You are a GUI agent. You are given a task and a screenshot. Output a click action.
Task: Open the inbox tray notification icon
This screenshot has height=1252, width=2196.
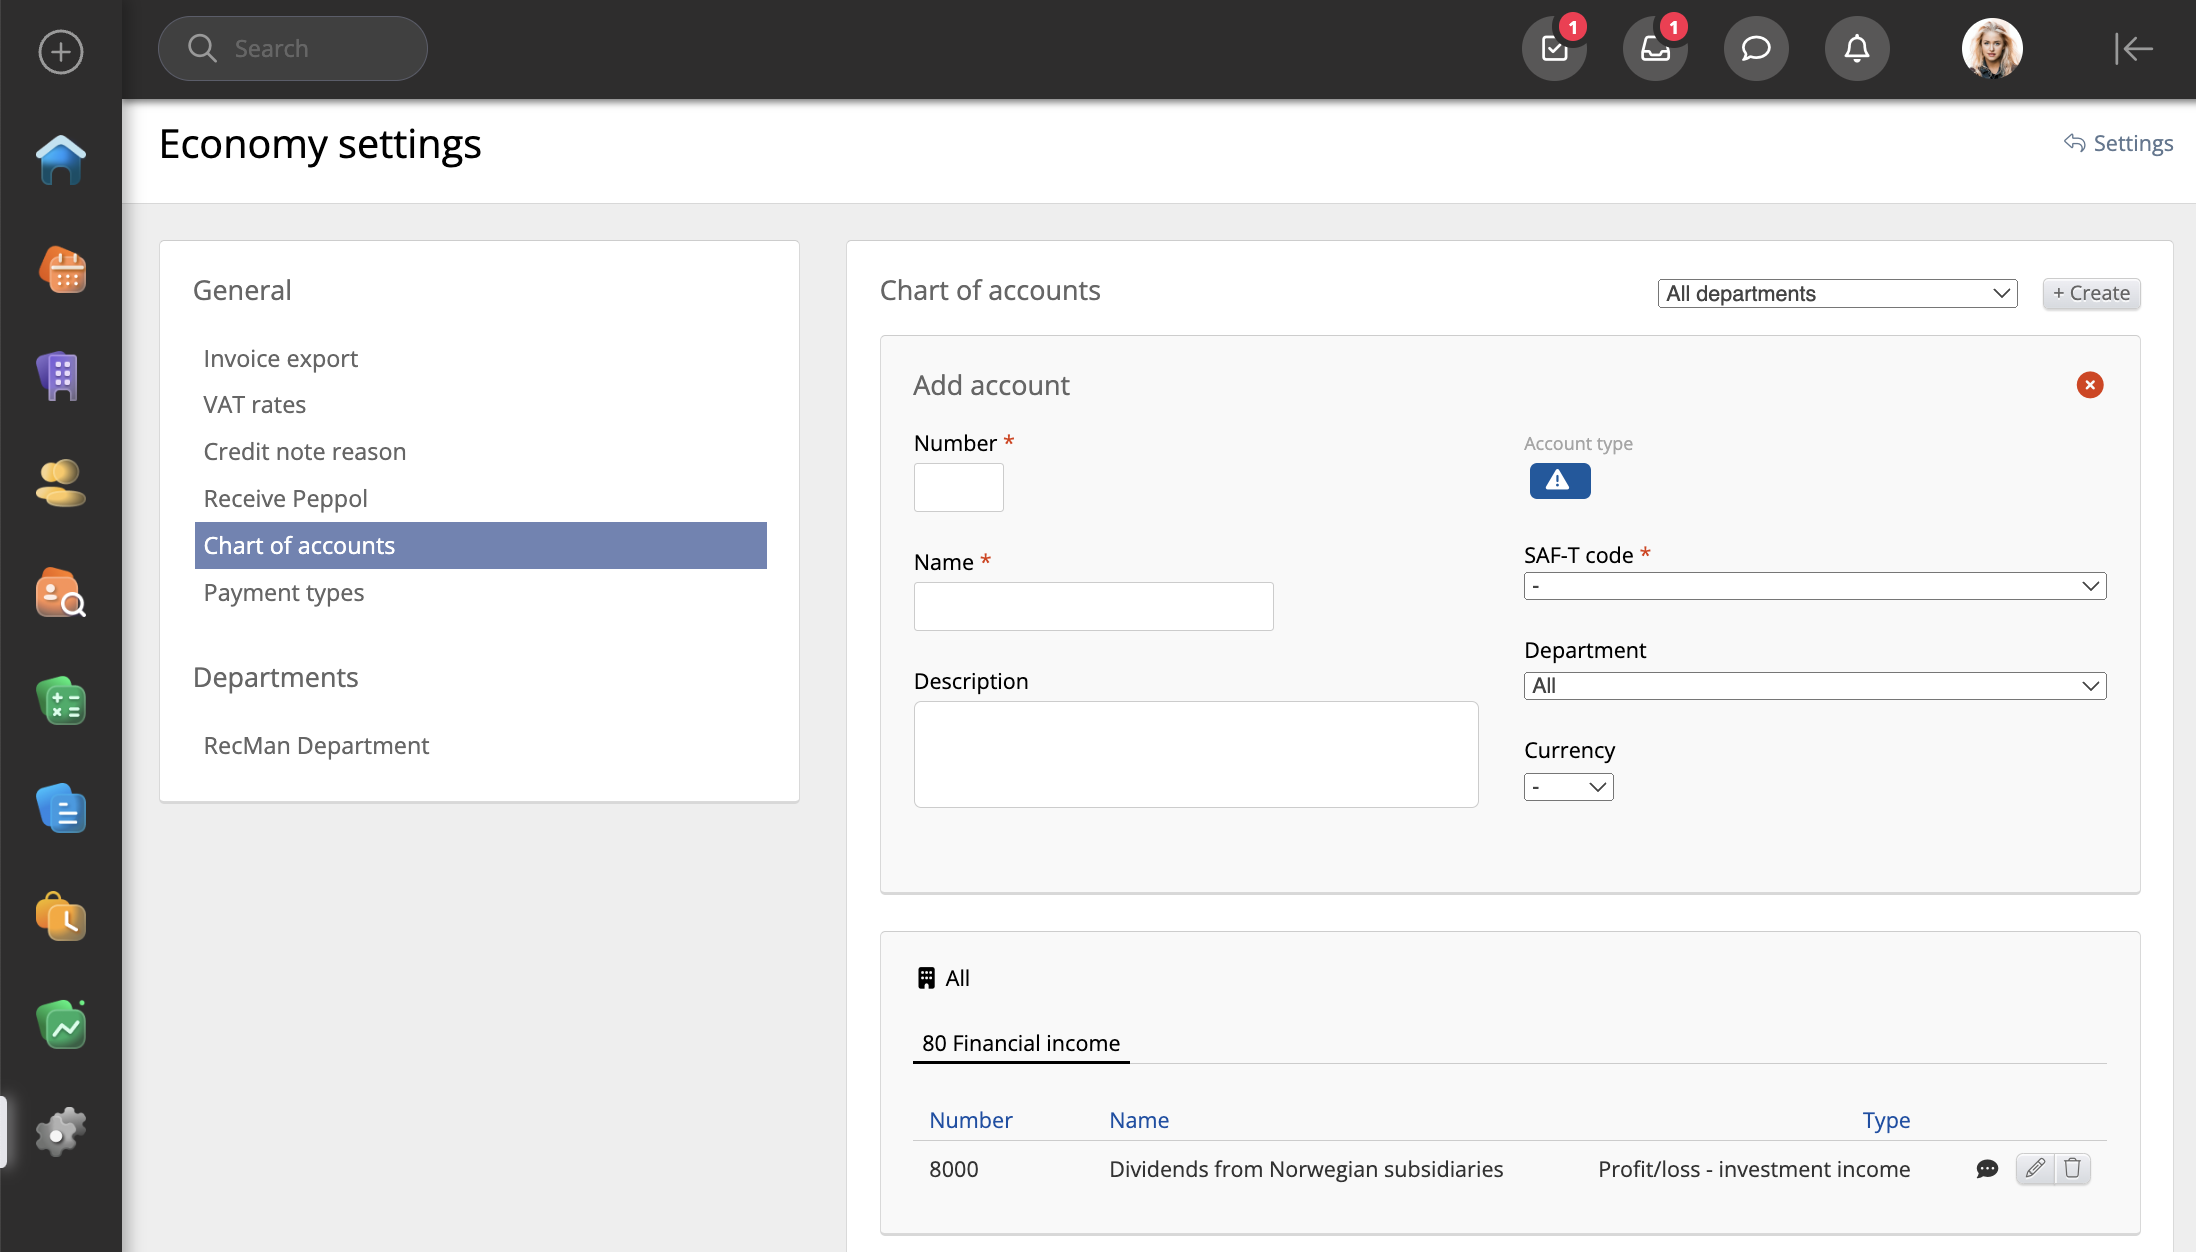pyautogui.click(x=1655, y=48)
